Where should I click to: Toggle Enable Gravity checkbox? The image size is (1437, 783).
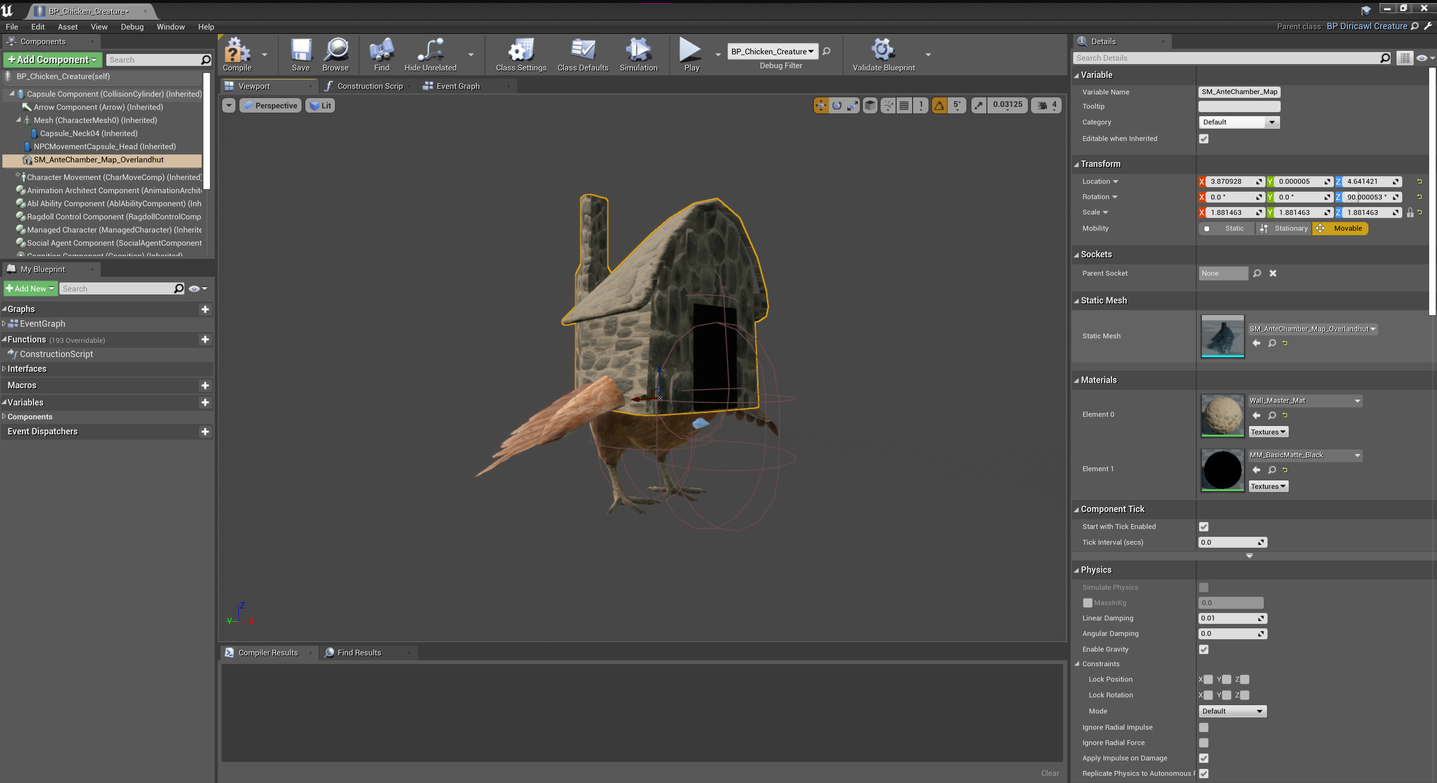pyautogui.click(x=1203, y=650)
